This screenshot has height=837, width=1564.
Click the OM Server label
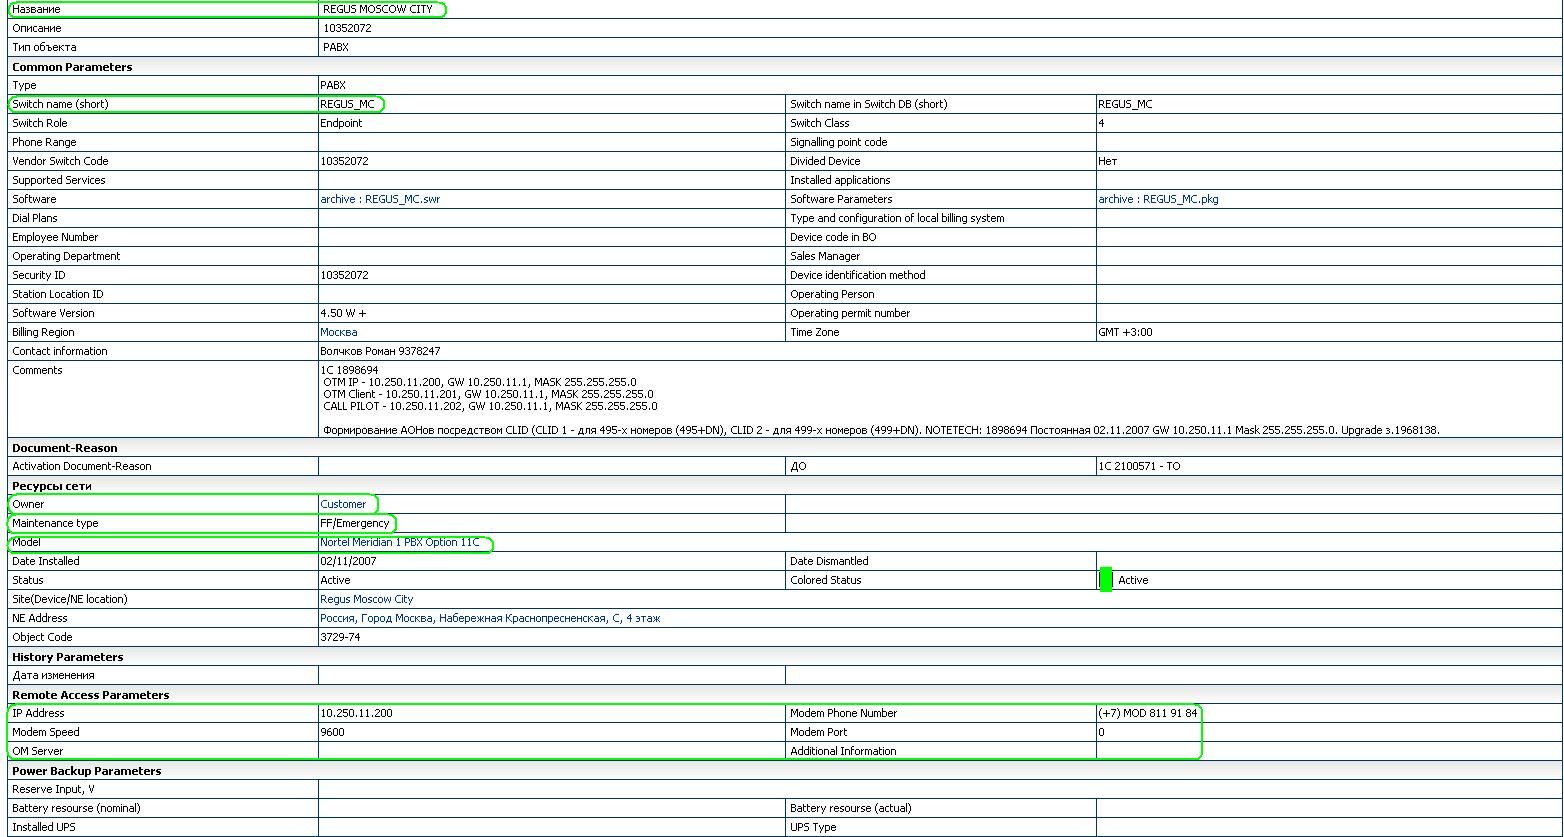pos(38,751)
